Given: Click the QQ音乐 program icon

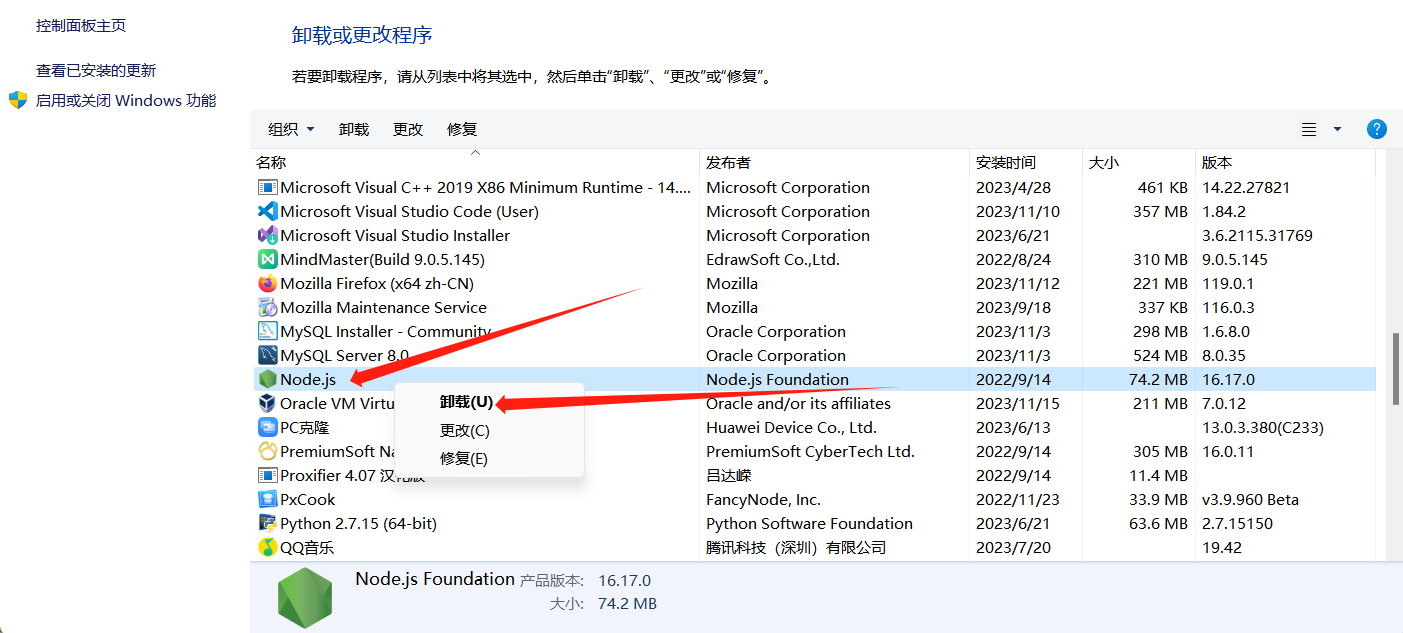Looking at the screenshot, I should tap(267, 547).
